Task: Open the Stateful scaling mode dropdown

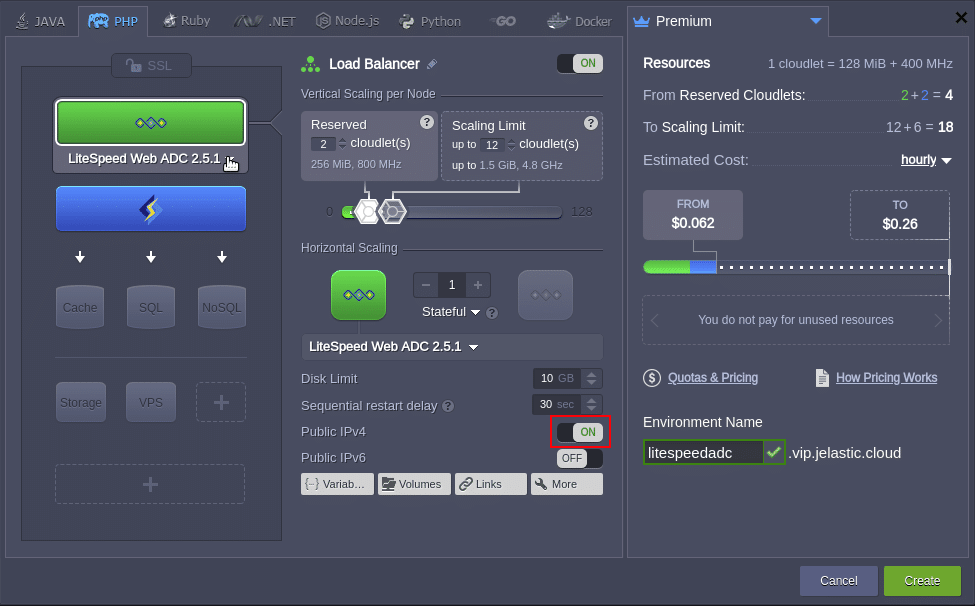Action: click(x=451, y=312)
